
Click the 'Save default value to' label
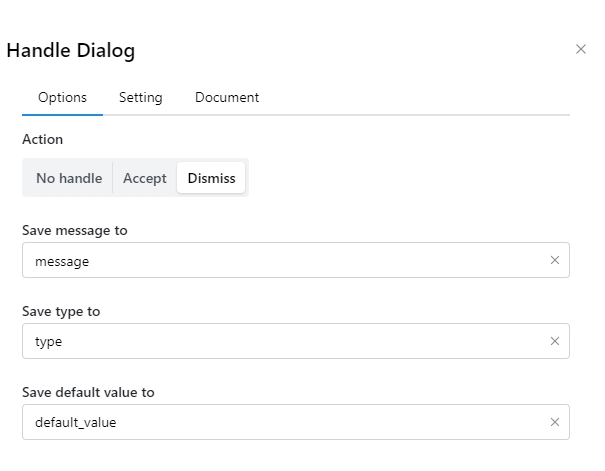88,392
